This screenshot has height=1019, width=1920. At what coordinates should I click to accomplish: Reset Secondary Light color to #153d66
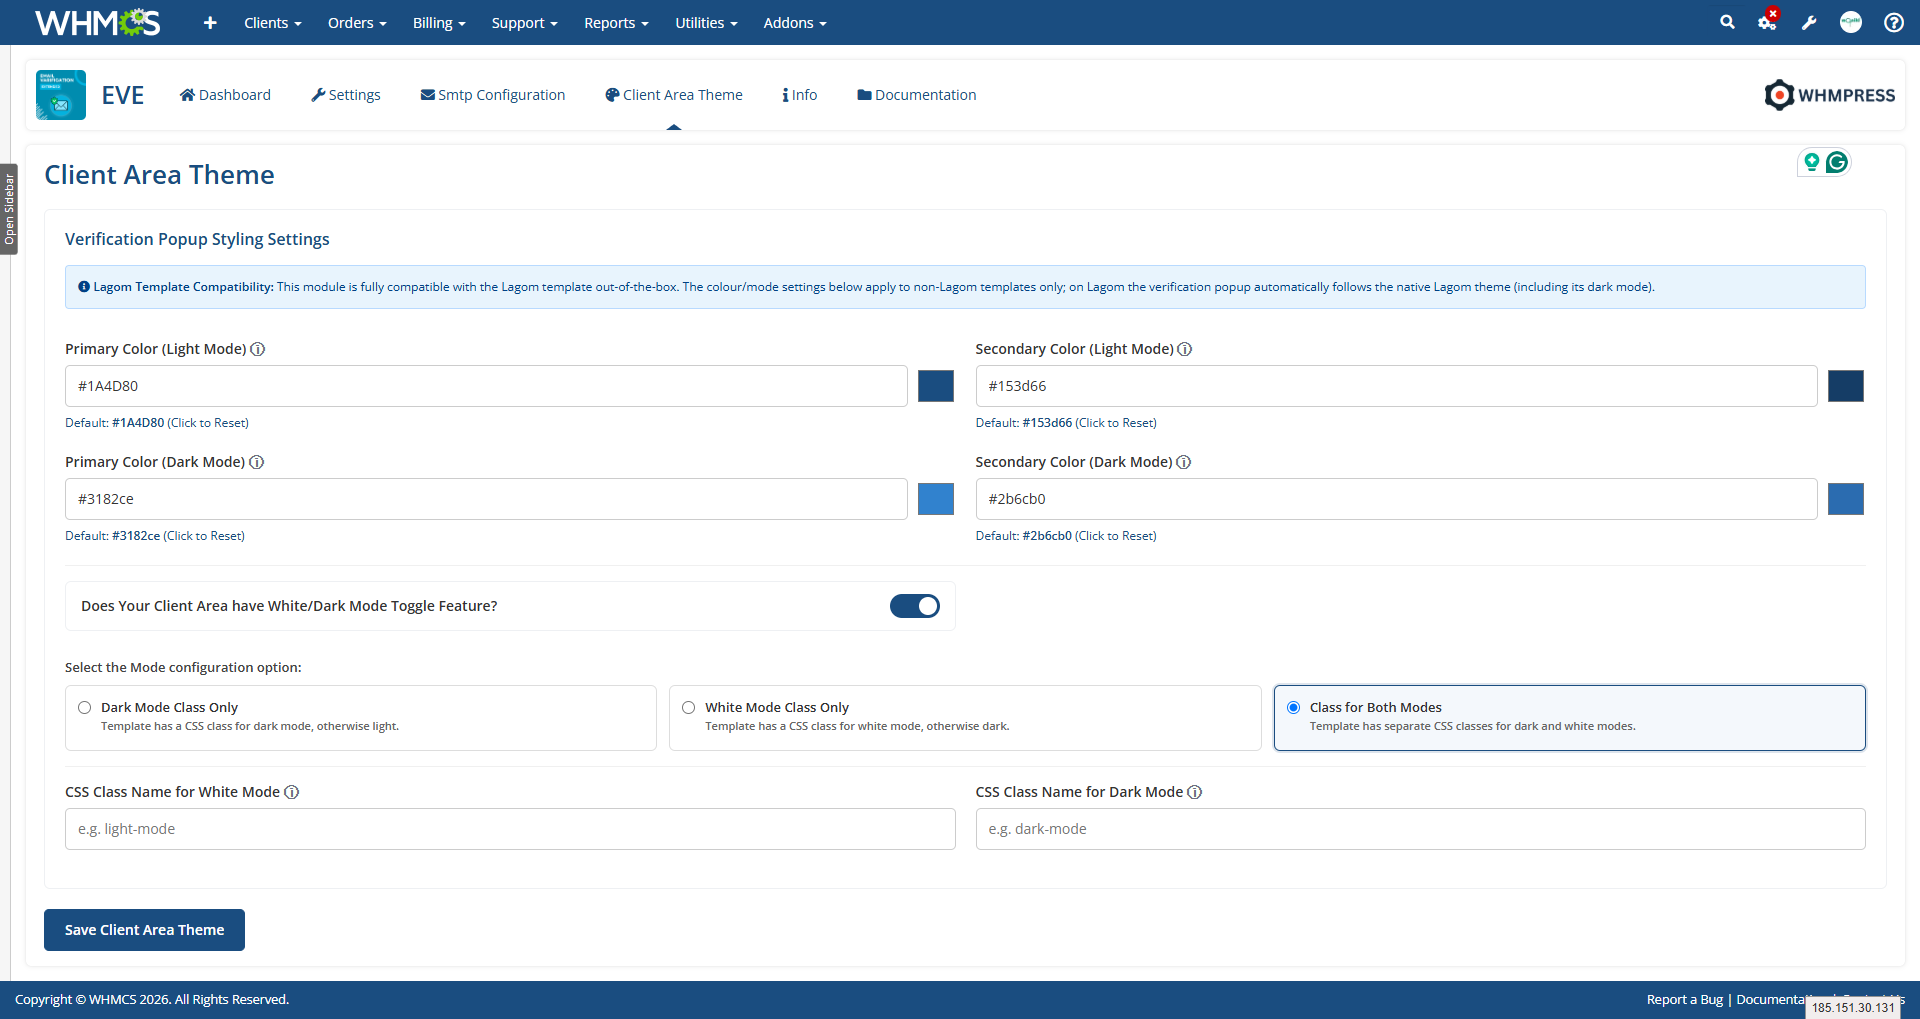pyautogui.click(x=1066, y=423)
